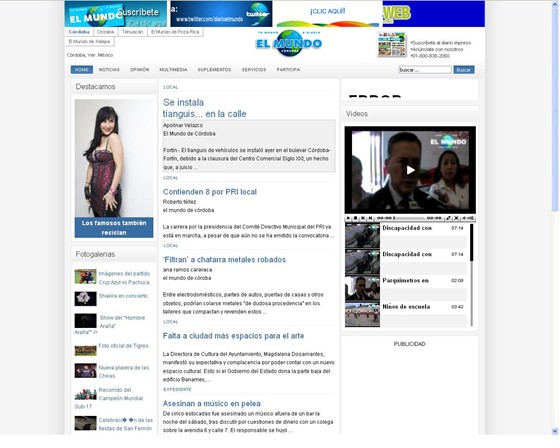The height and width of the screenshot is (448, 560).
Task: Open the first 'Discapacidad con' video thumbnail
Action: coord(362,236)
